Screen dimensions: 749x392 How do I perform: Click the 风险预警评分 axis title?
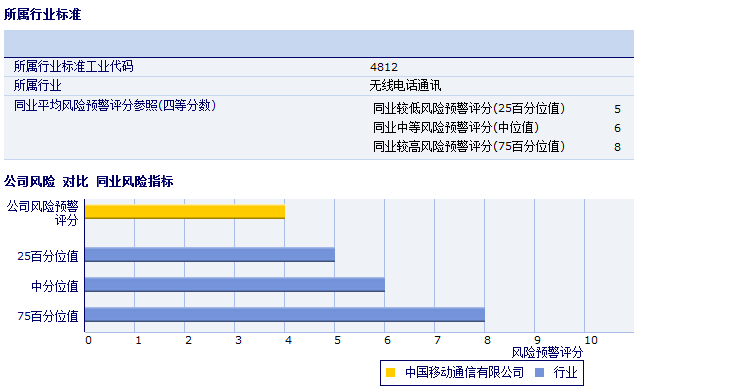click(547, 353)
